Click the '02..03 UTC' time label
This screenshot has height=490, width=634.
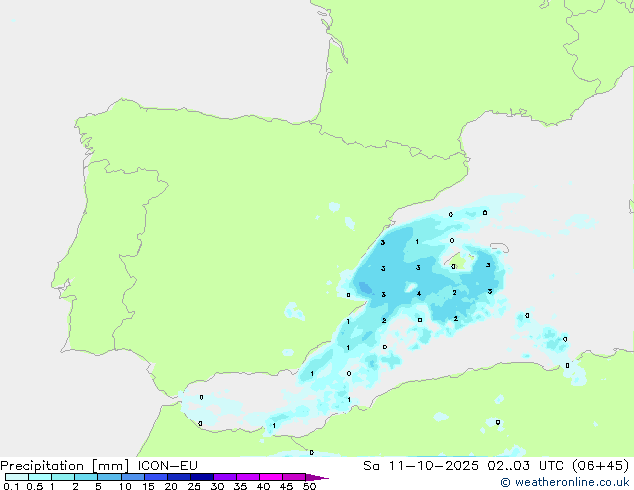(x=525, y=466)
